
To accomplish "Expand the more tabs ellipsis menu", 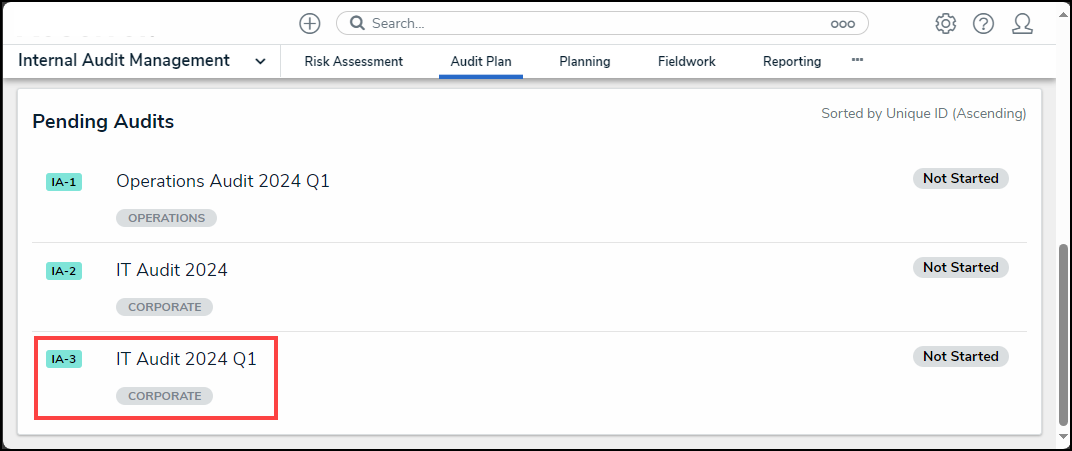I will (857, 60).
